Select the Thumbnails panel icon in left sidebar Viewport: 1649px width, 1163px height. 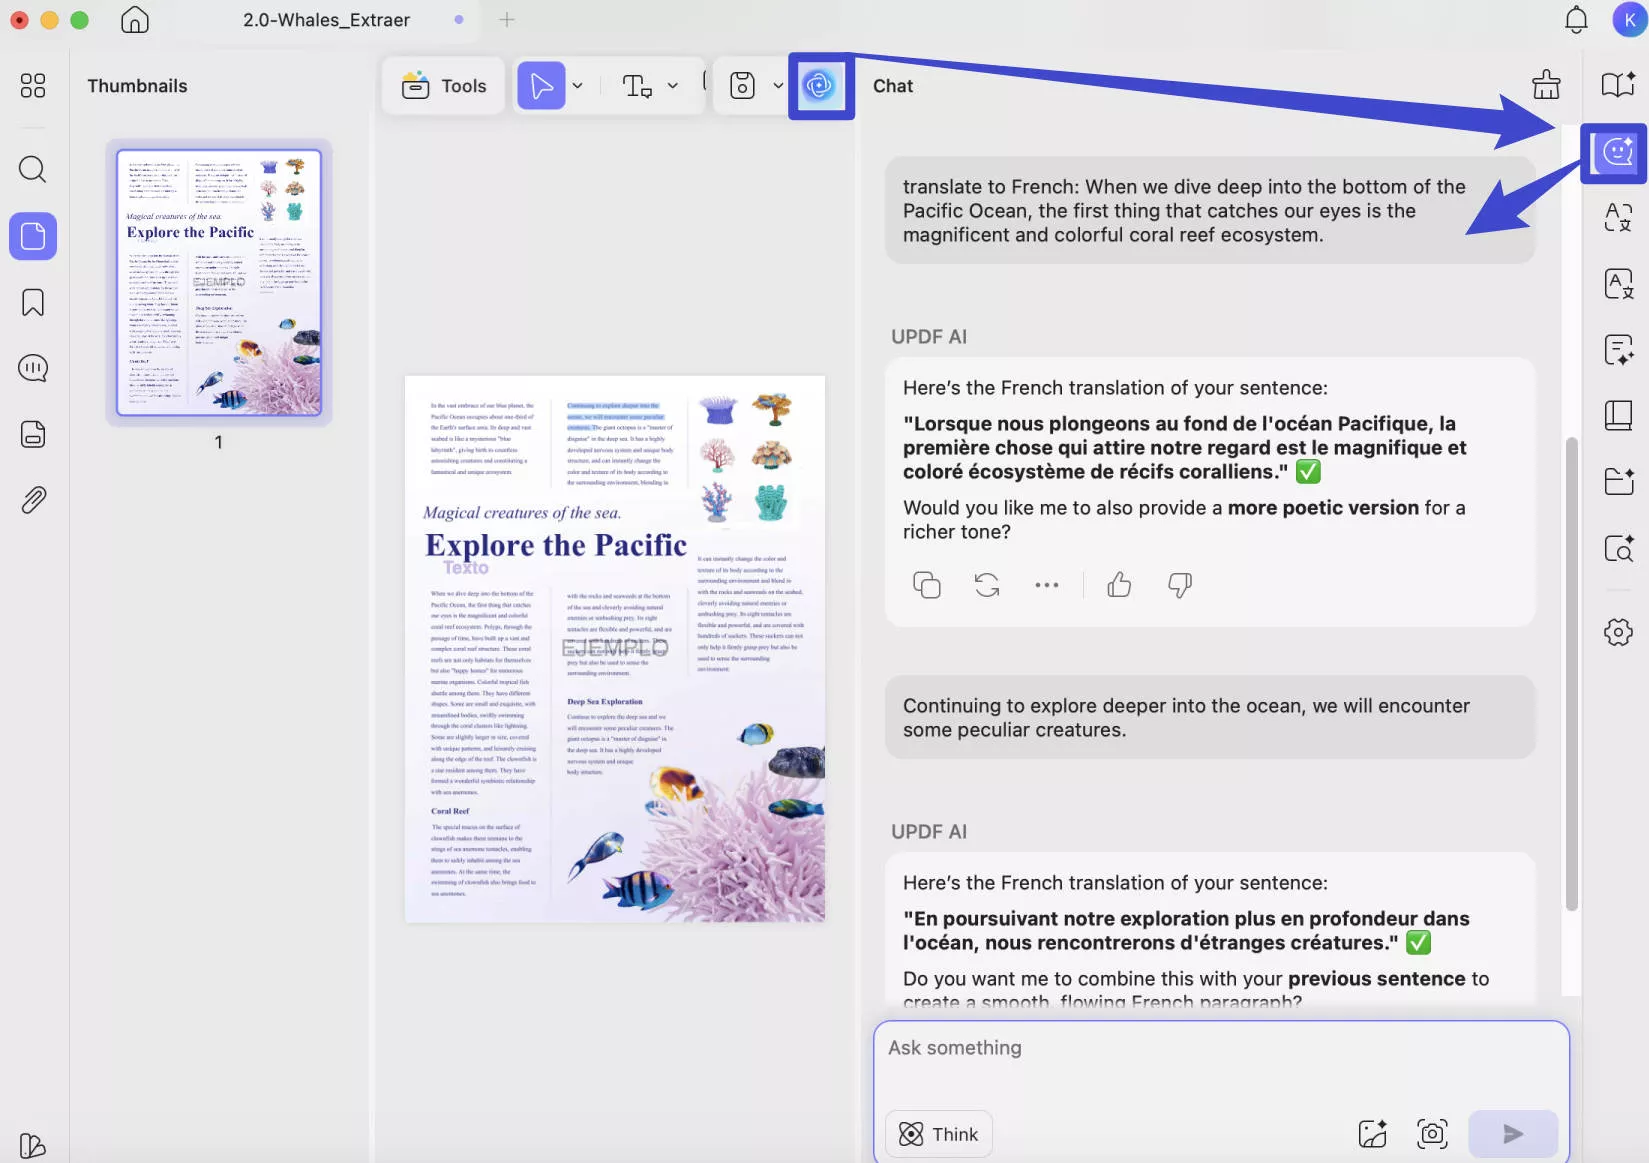pos(33,236)
